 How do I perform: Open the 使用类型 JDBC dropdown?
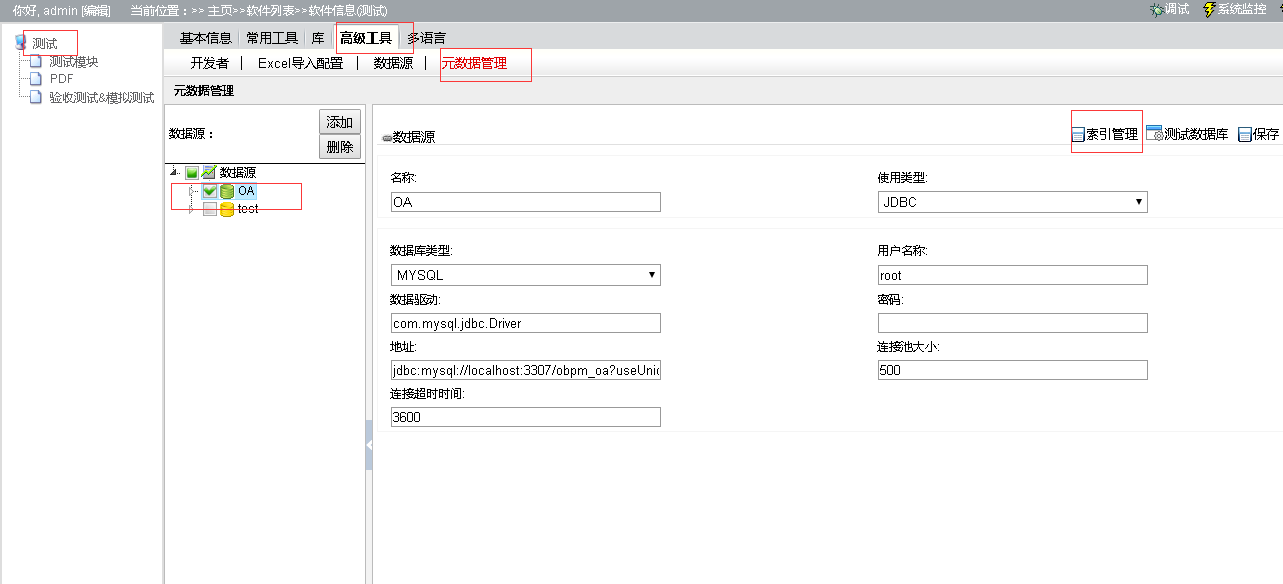[1012, 202]
